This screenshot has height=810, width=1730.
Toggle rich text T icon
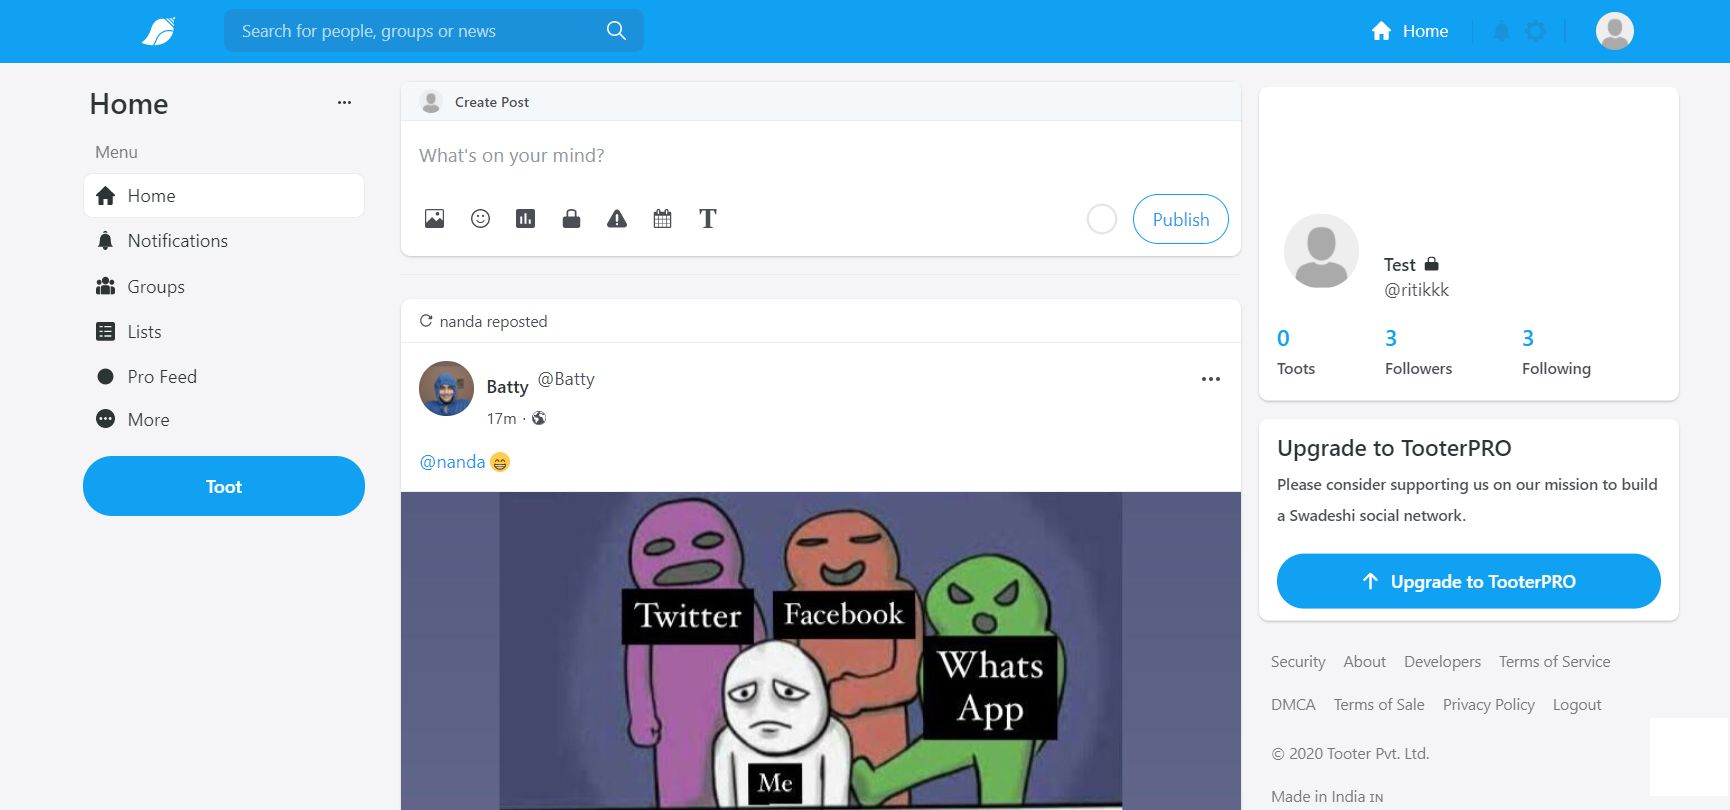coord(708,218)
